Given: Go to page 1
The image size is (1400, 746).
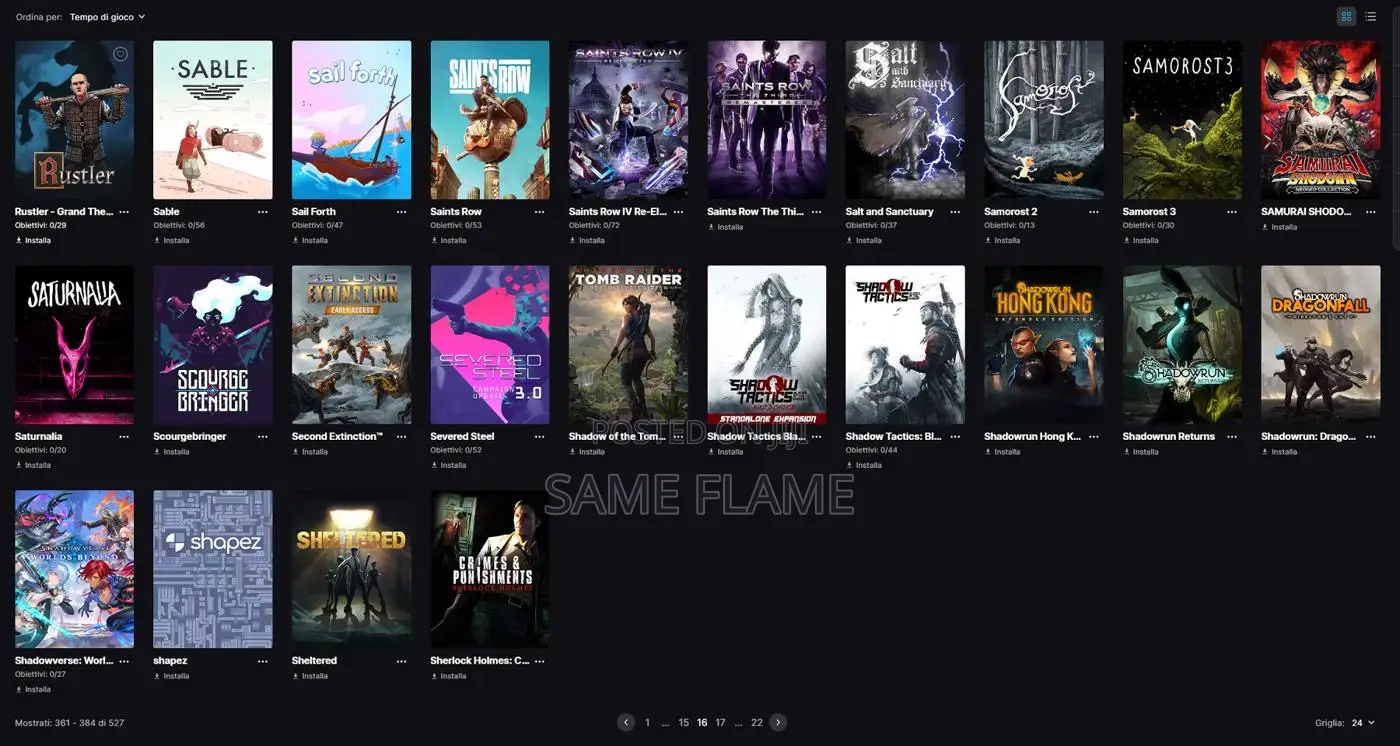Looking at the screenshot, I should coord(647,722).
